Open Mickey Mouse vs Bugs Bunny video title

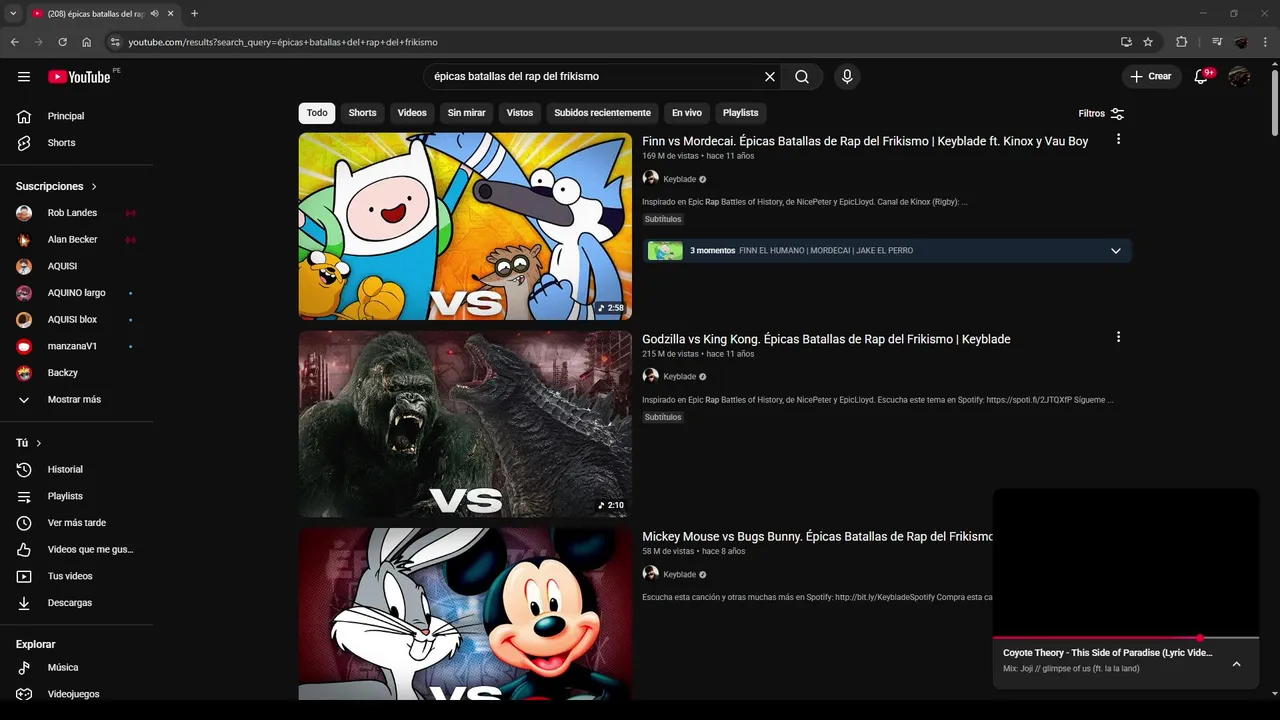coord(817,537)
